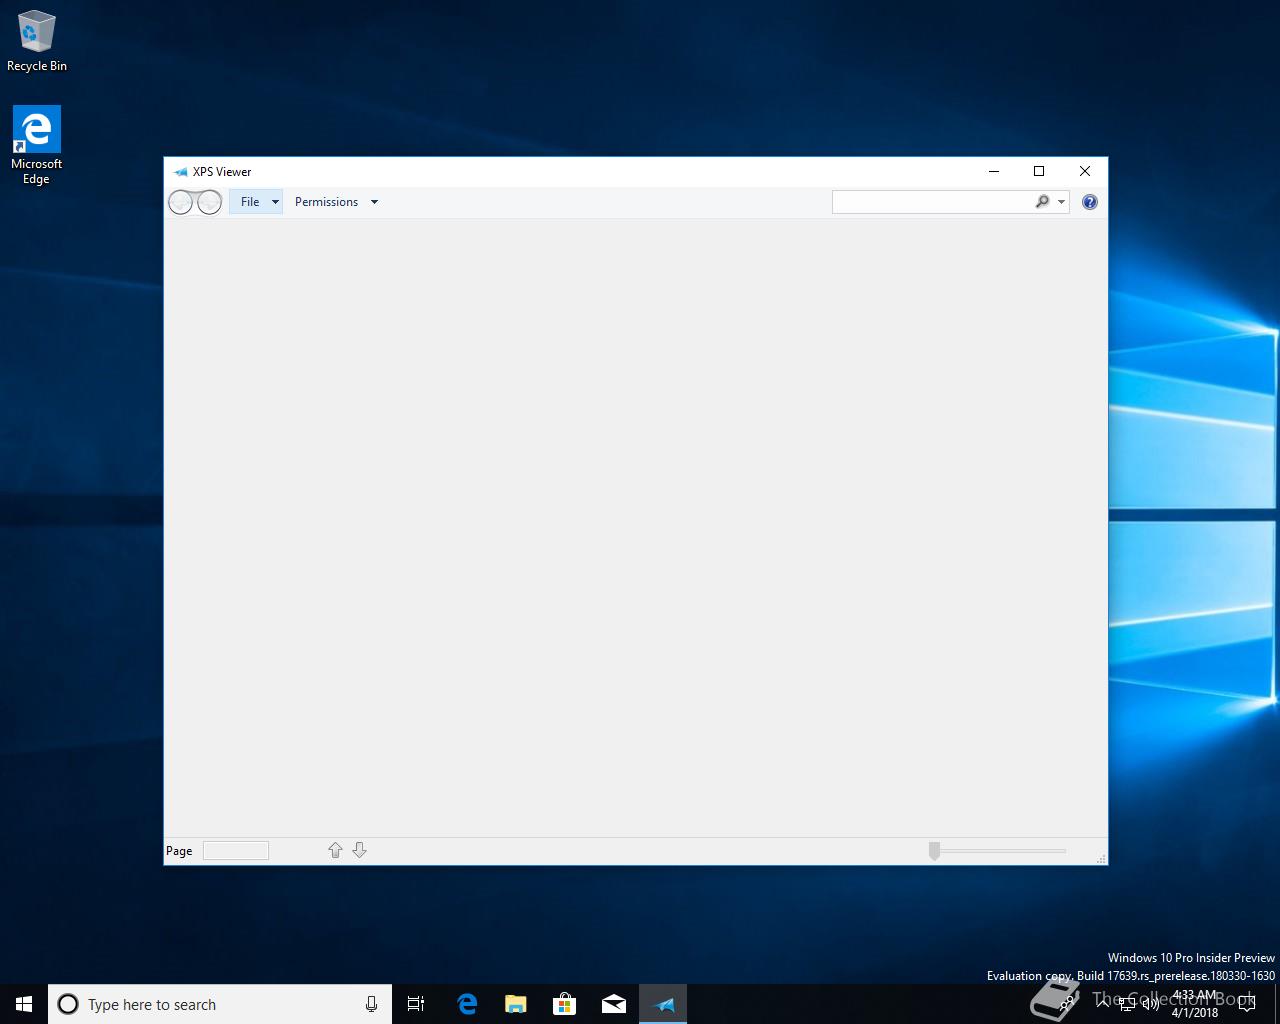Open the File menu
1280x1024 pixels.
pos(250,202)
